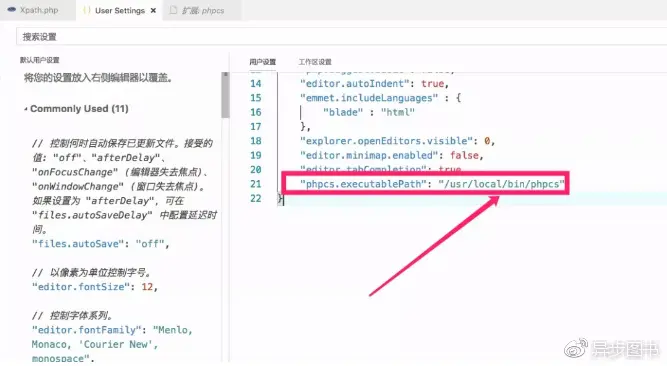Click the PHP file icon on Xpath.php tab
This screenshot has height=366, width=667.
[11, 9]
